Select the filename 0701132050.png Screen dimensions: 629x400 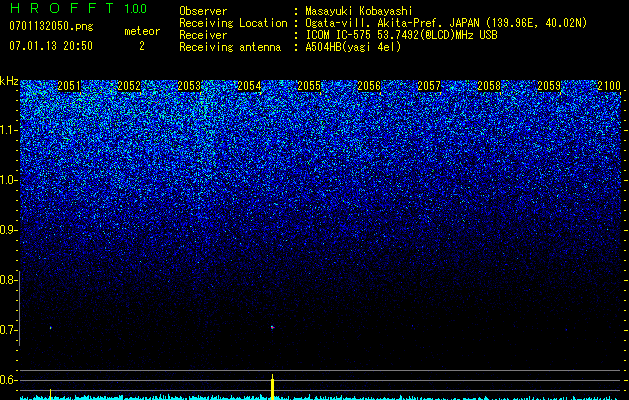point(51,27)
